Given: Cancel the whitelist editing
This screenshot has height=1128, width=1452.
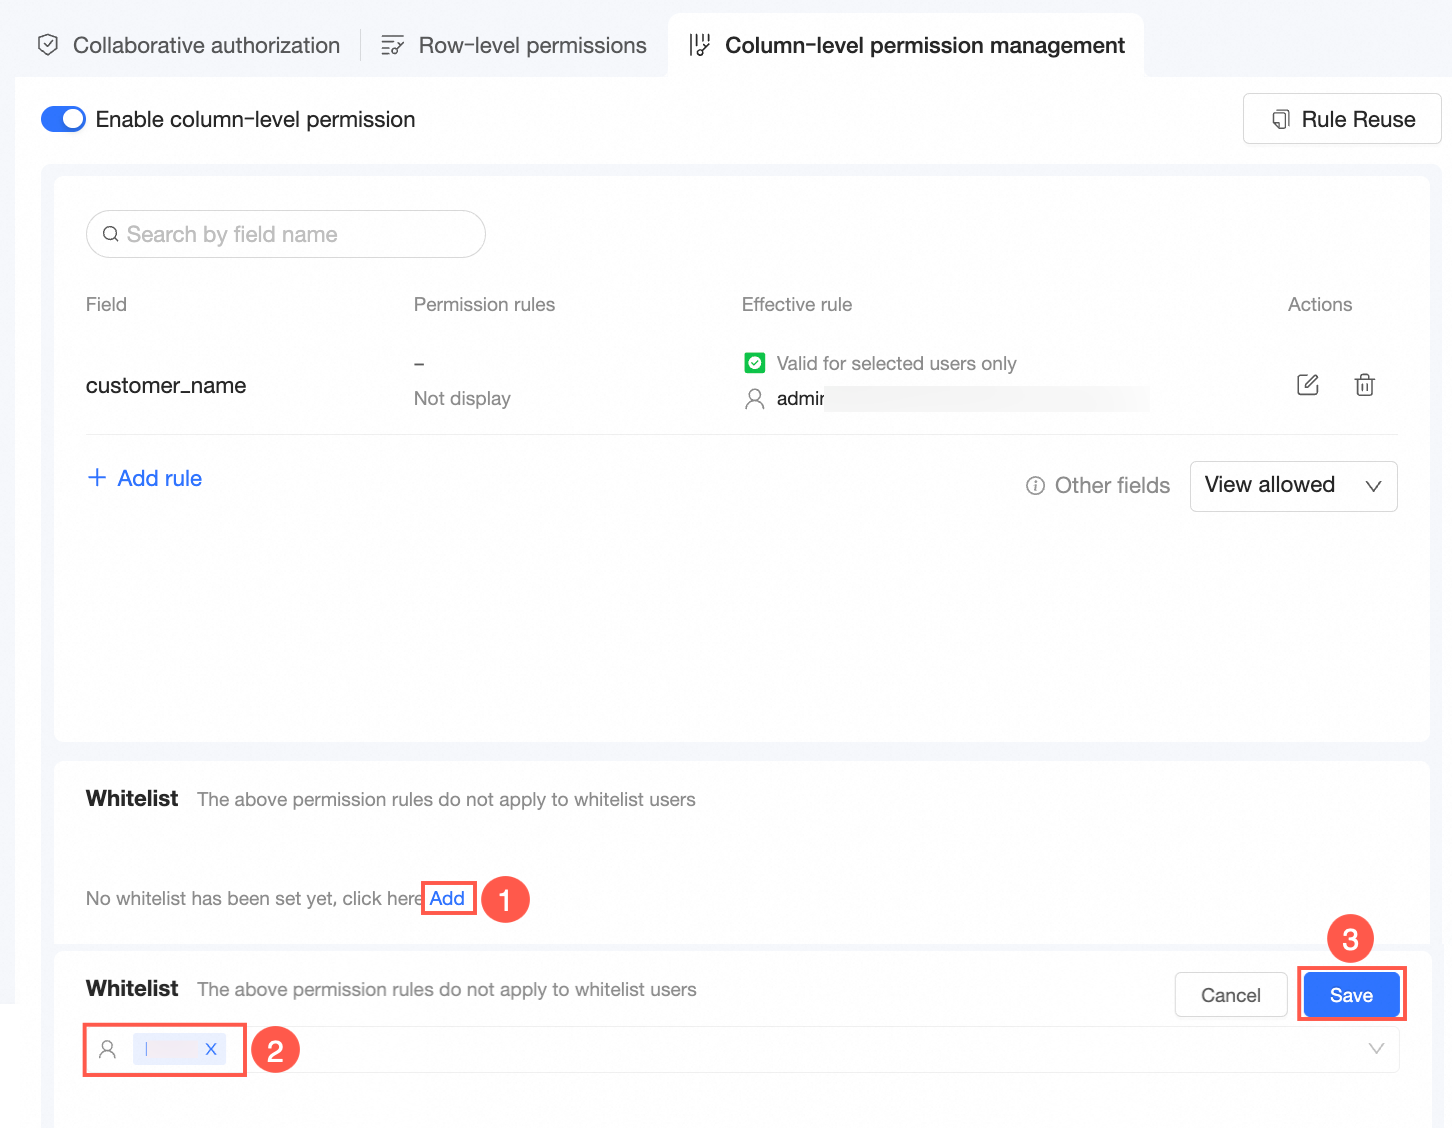Looking at the screenshot, I should (1230, 995).
